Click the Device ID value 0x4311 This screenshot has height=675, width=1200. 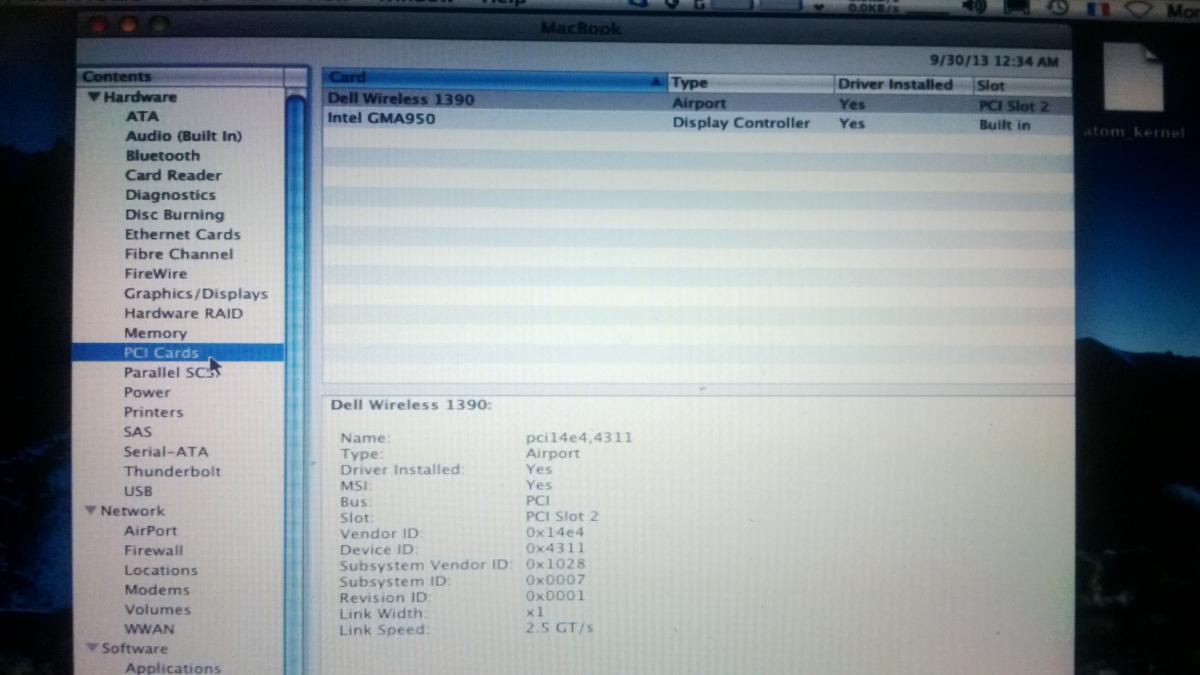pos(555,548)
